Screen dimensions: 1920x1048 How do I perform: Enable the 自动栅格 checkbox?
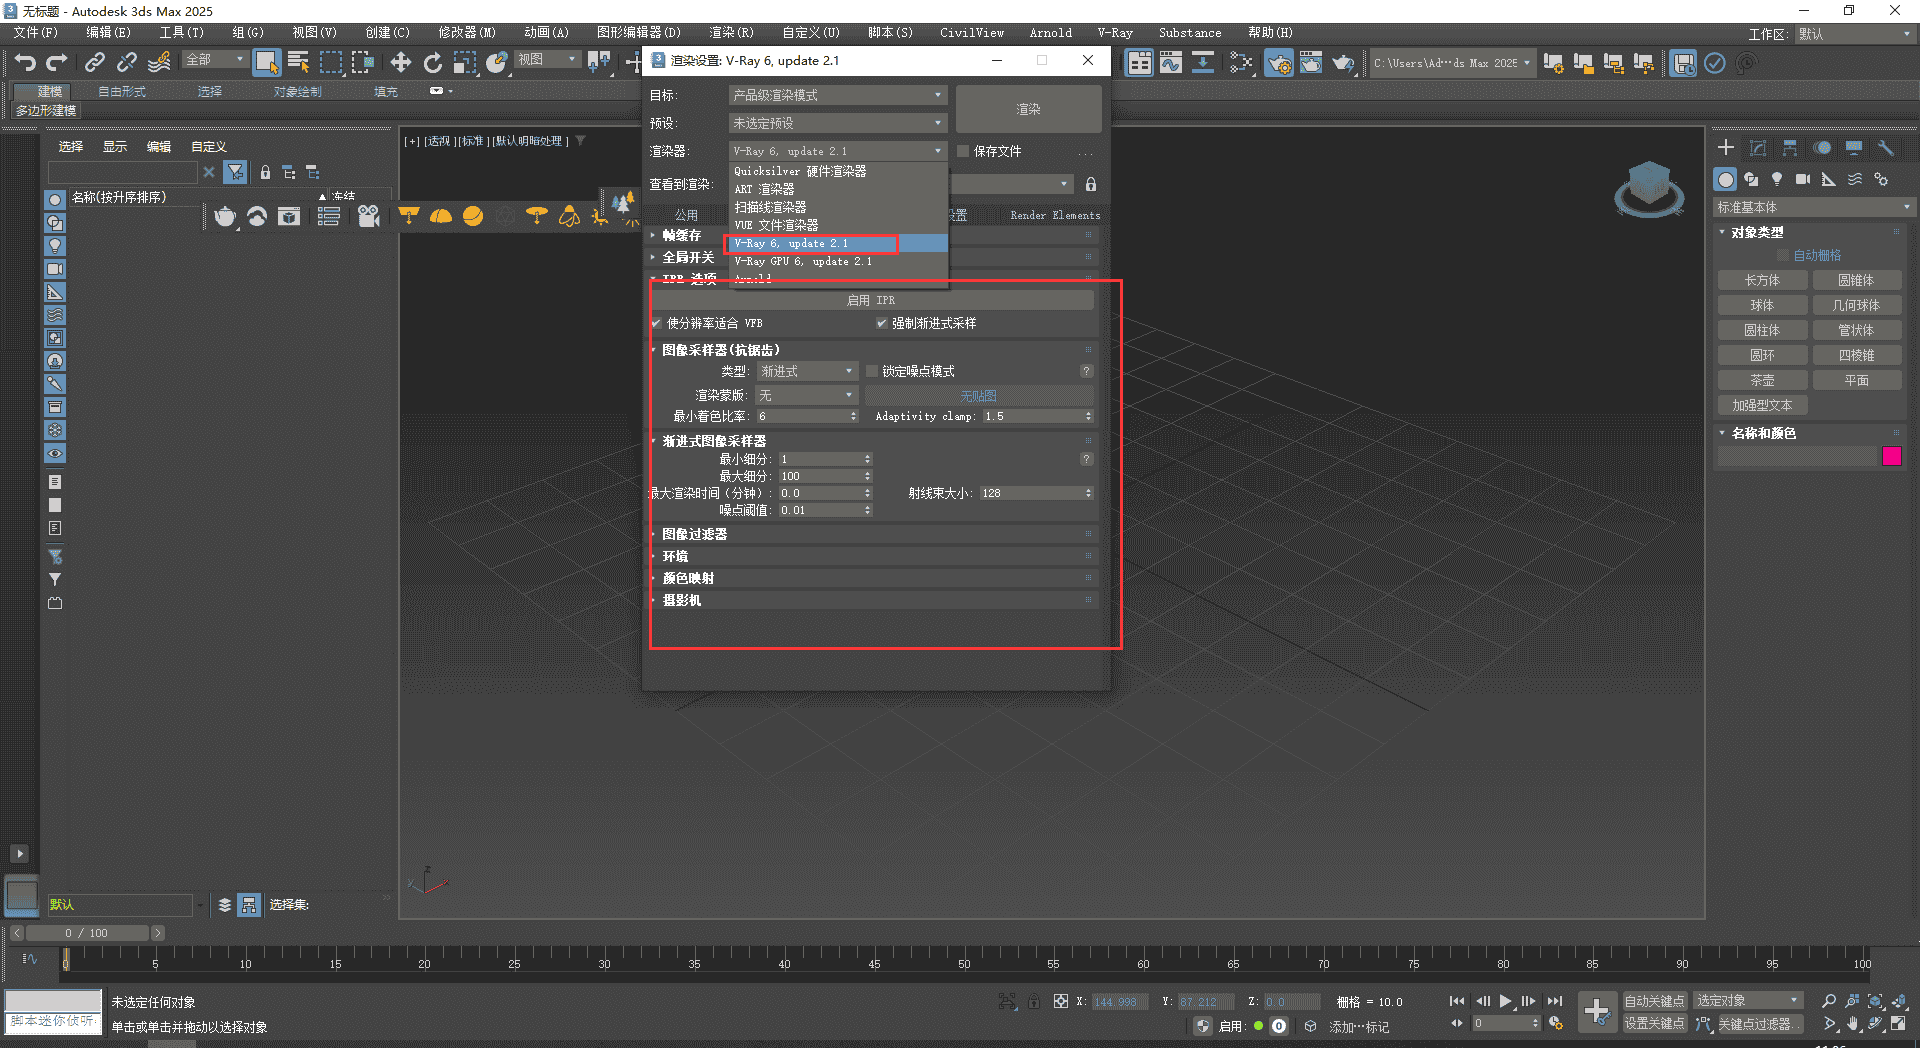tap(1783, 254)
